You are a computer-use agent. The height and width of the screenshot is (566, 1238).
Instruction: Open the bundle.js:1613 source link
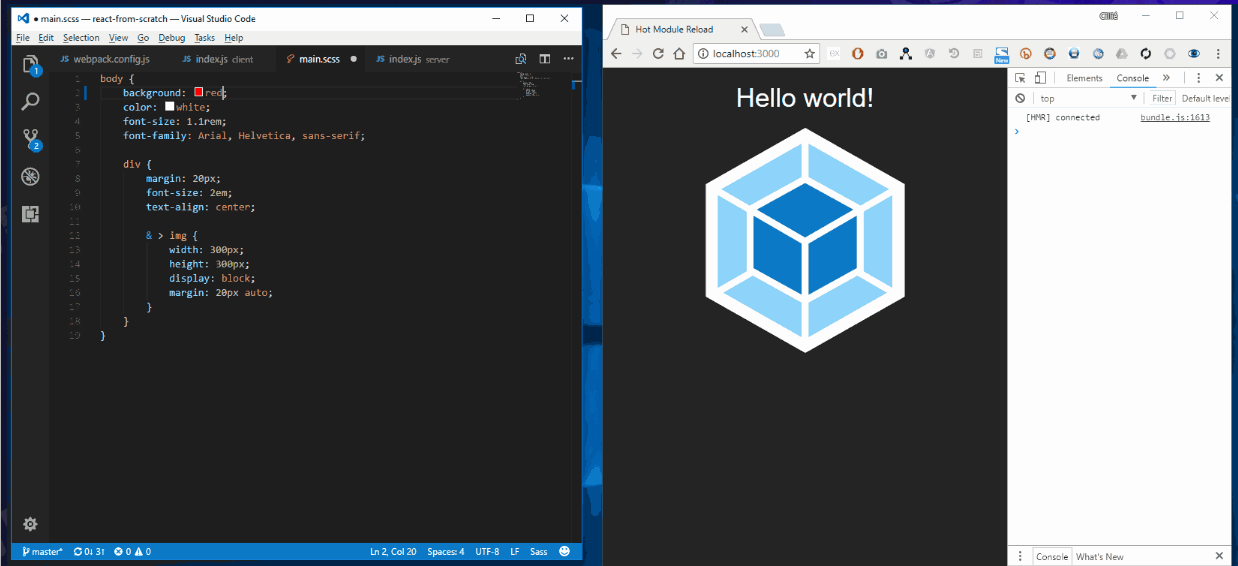click(1175, 117)
